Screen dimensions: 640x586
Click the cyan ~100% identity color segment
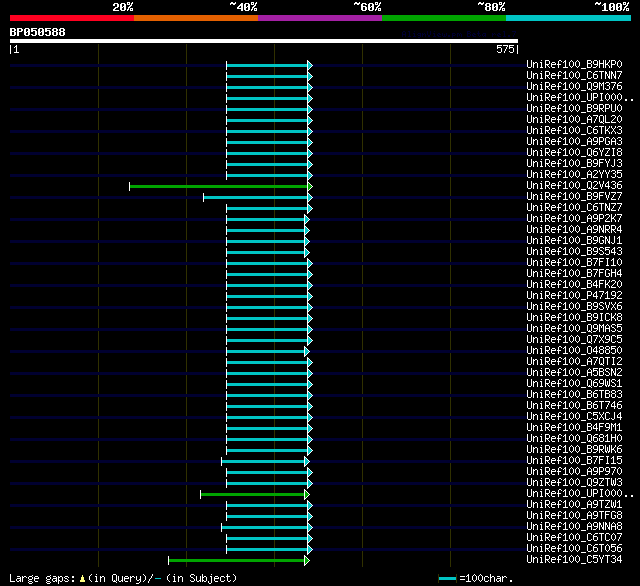coord(568,18)
